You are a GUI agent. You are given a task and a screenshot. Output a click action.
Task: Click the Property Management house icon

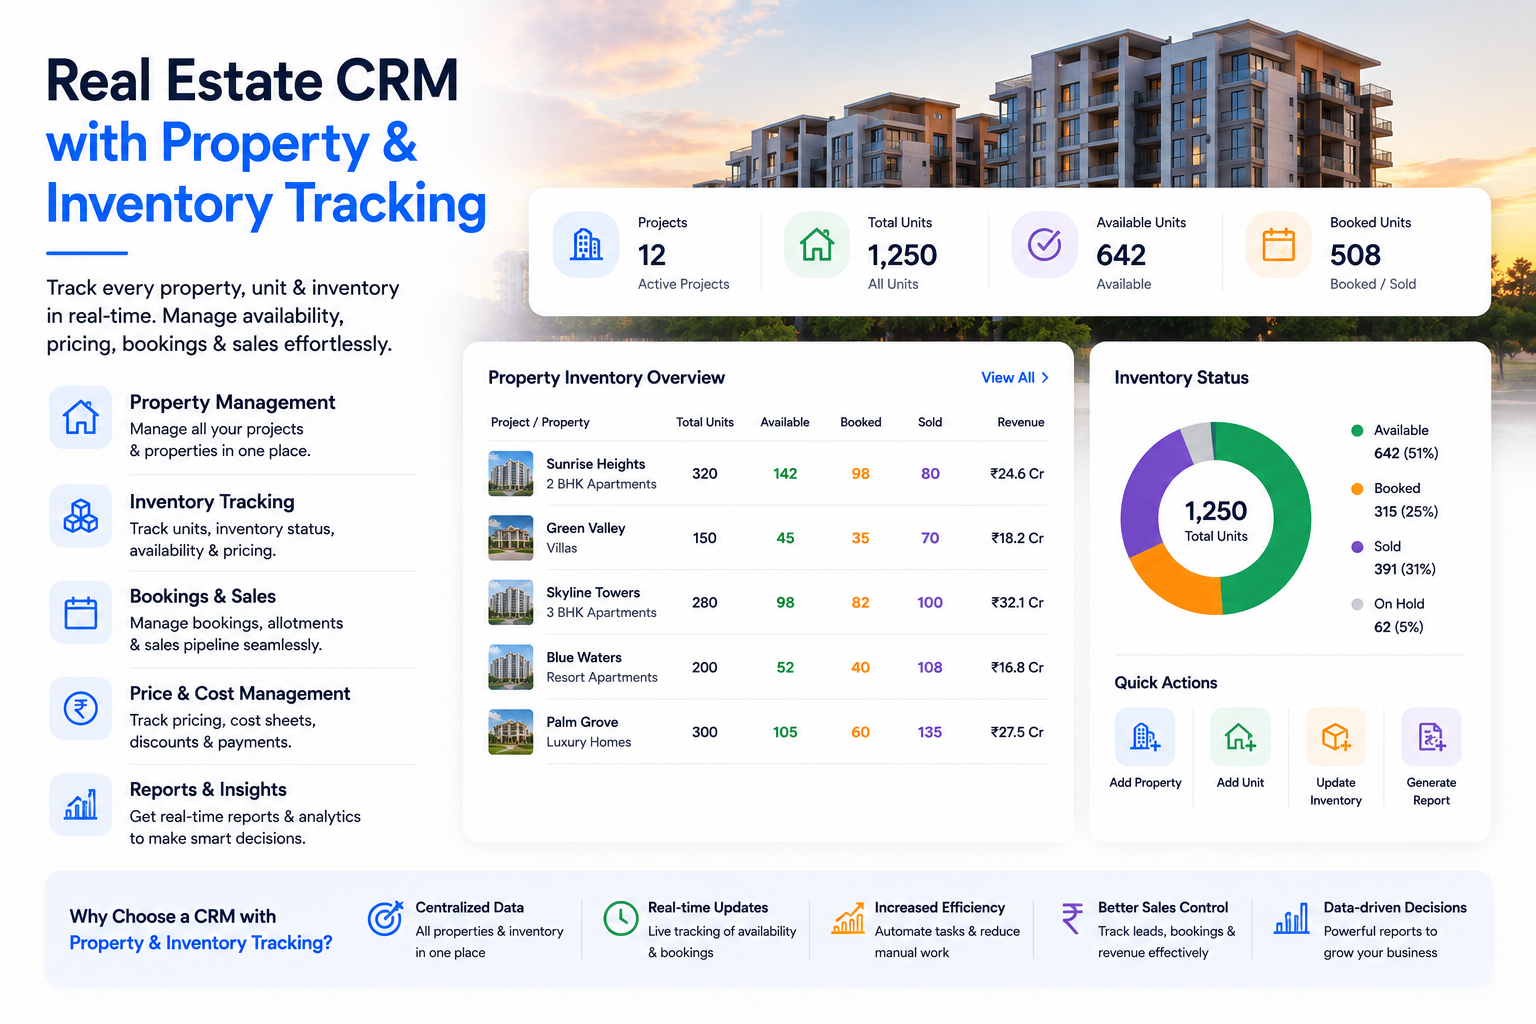(x=81, y=417)
